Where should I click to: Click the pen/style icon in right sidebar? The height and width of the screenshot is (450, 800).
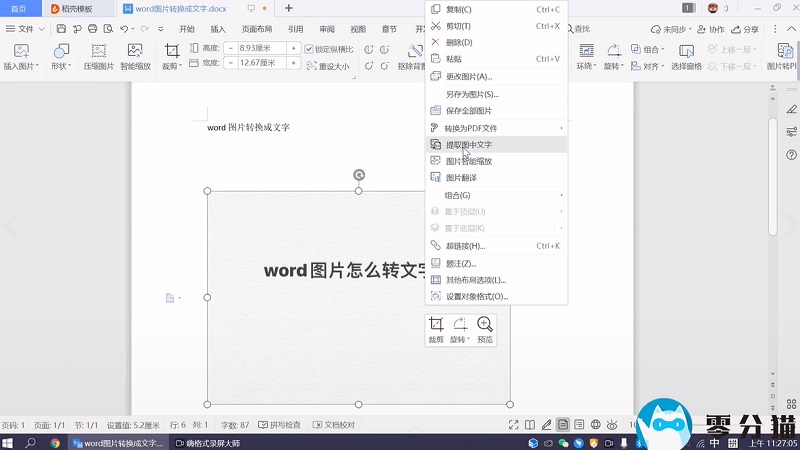[x=791, y=109]
